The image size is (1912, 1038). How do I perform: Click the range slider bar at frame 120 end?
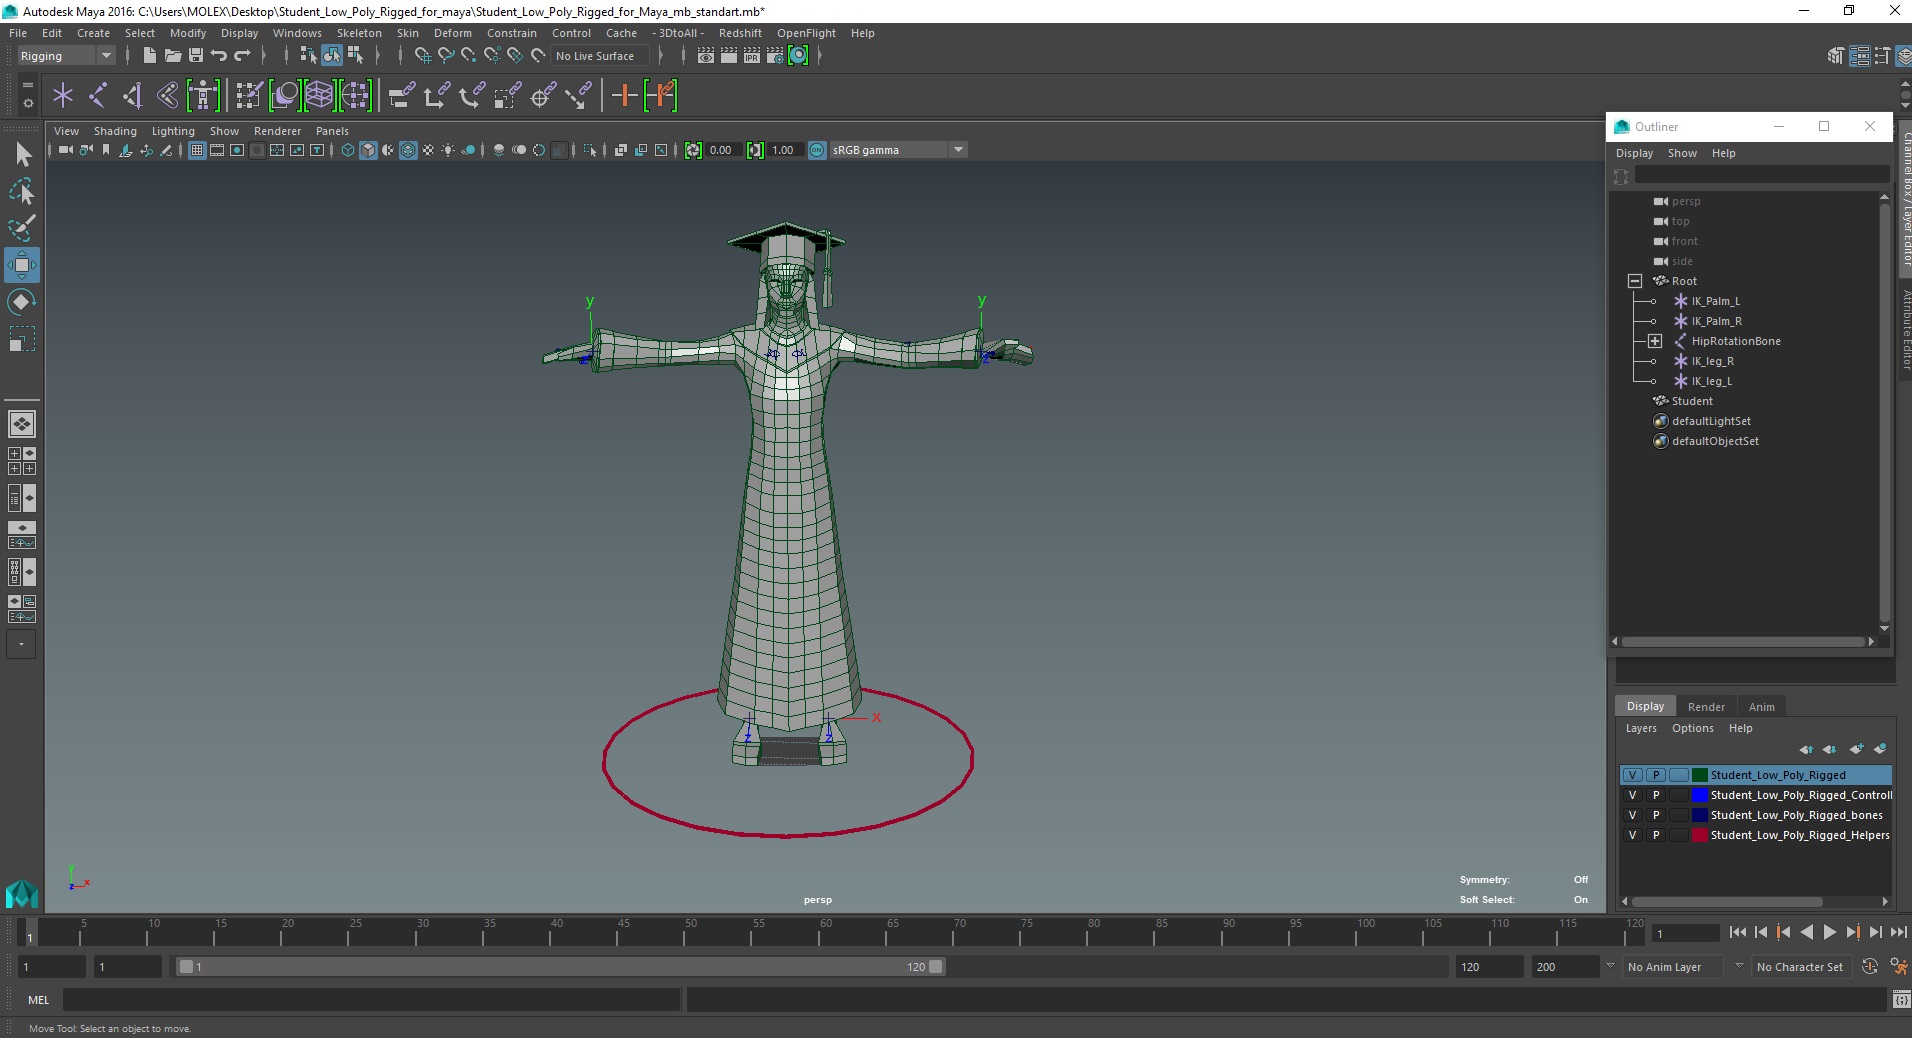click(x=935, y=967)
